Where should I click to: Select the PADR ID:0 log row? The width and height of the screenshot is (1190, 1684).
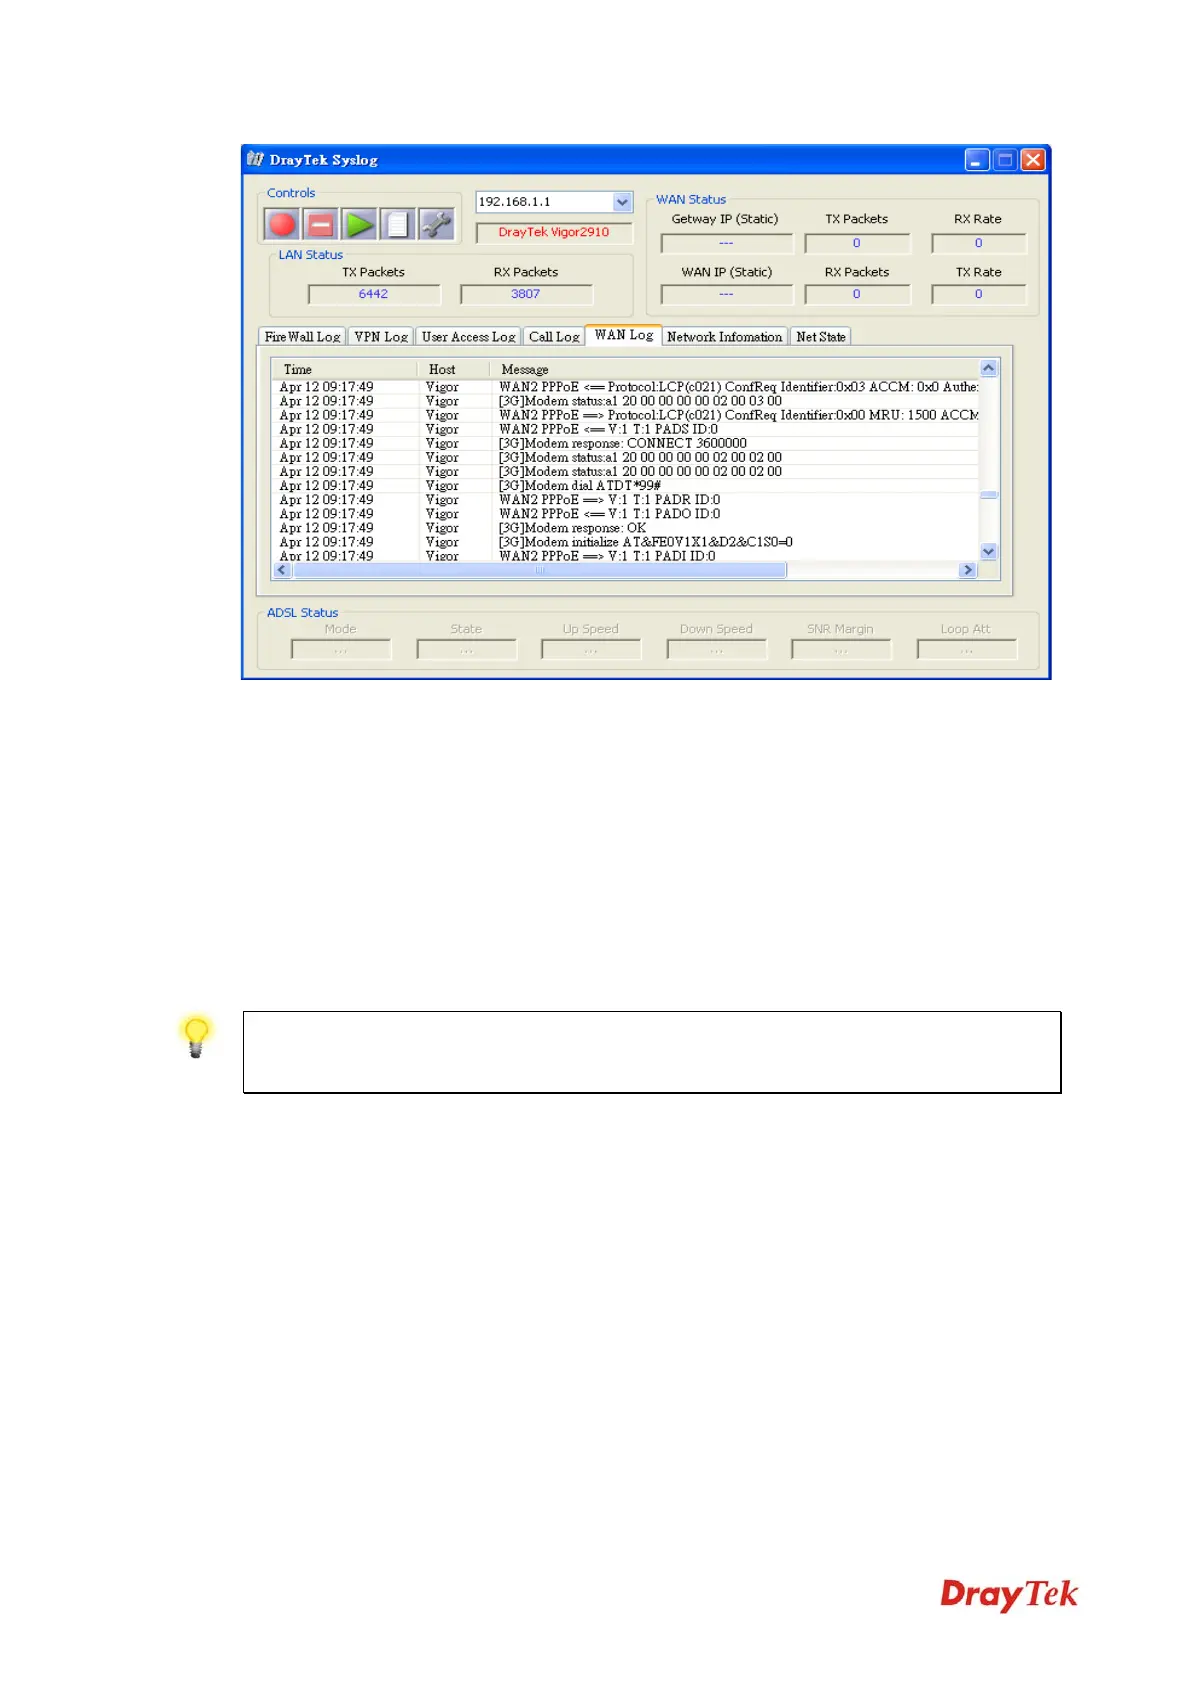tap(625, 499)
